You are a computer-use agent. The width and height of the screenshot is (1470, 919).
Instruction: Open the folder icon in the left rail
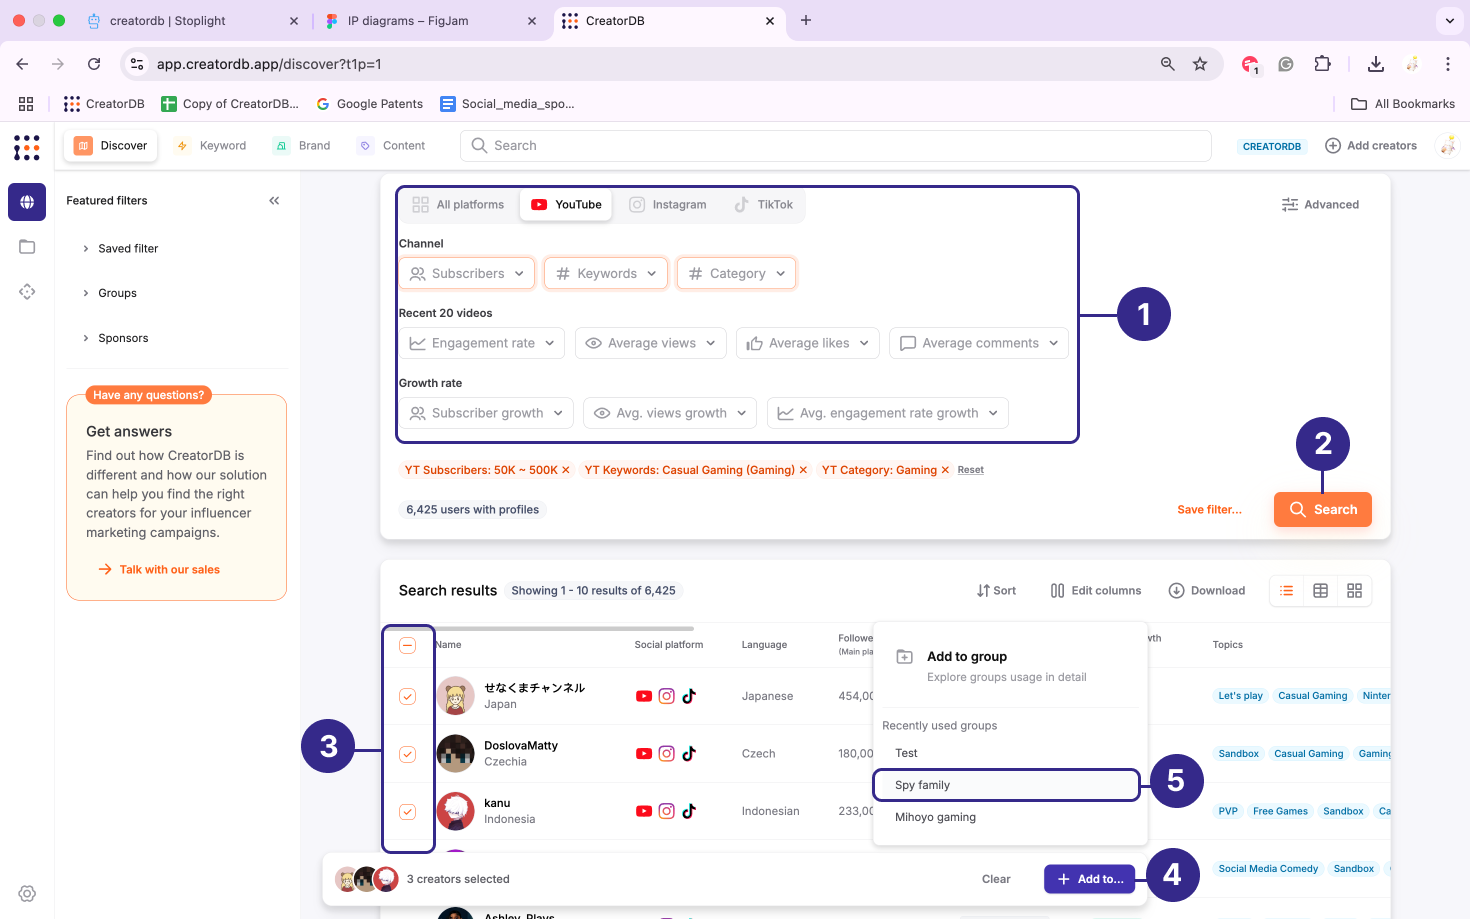point(27,247)
